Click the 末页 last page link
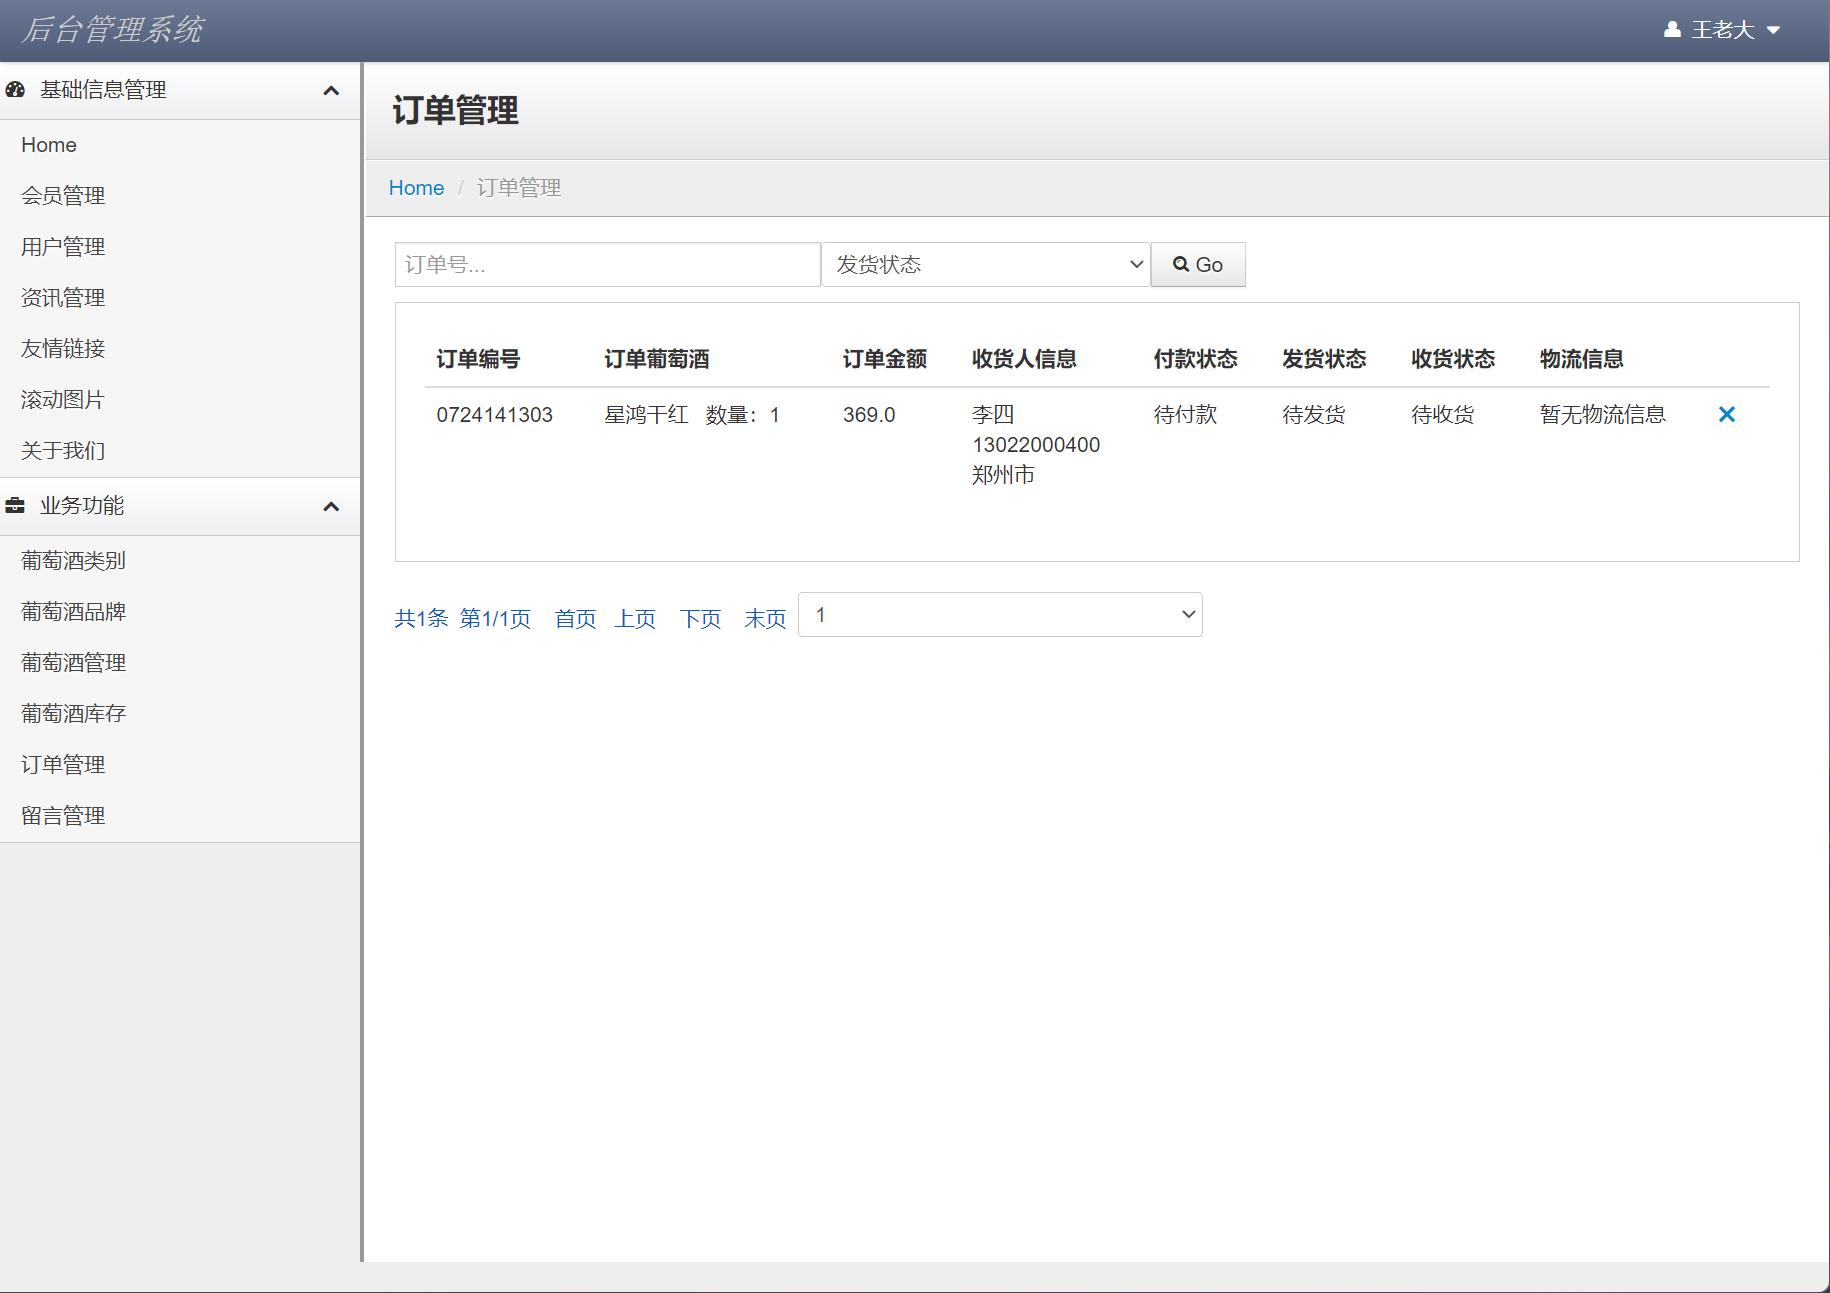This screenshot has width=1830, height=1293. tap(764, 618)
